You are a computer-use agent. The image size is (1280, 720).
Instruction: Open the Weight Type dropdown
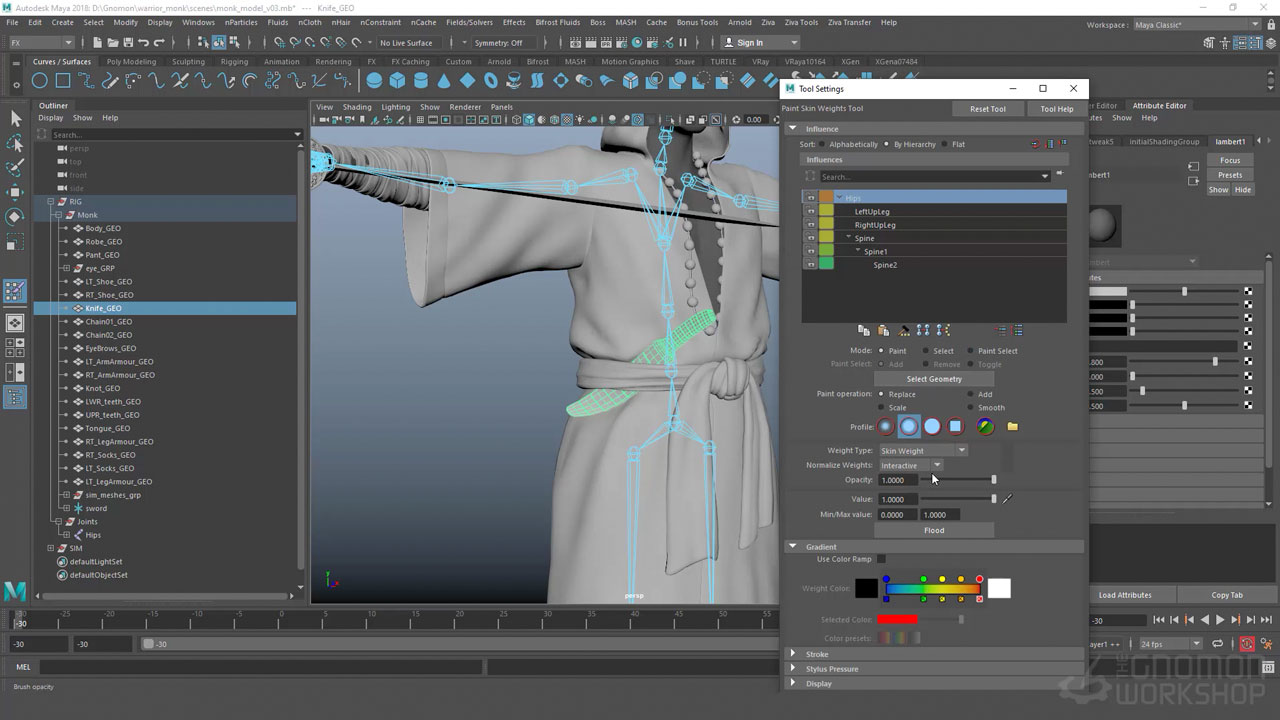tap(923, 451)
